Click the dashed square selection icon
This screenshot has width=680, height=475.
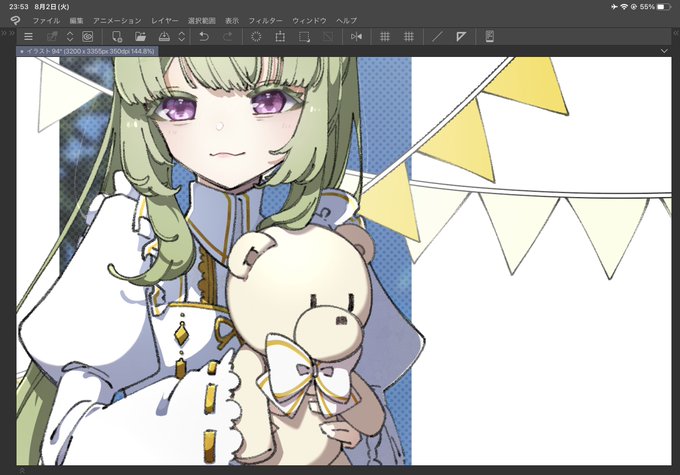(304, 37)
